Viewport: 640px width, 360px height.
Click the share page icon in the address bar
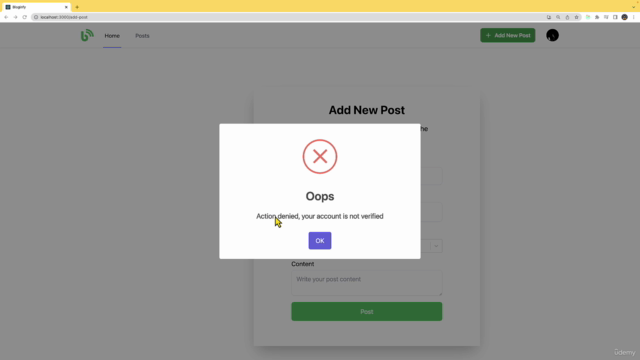[x=567, y=17]
